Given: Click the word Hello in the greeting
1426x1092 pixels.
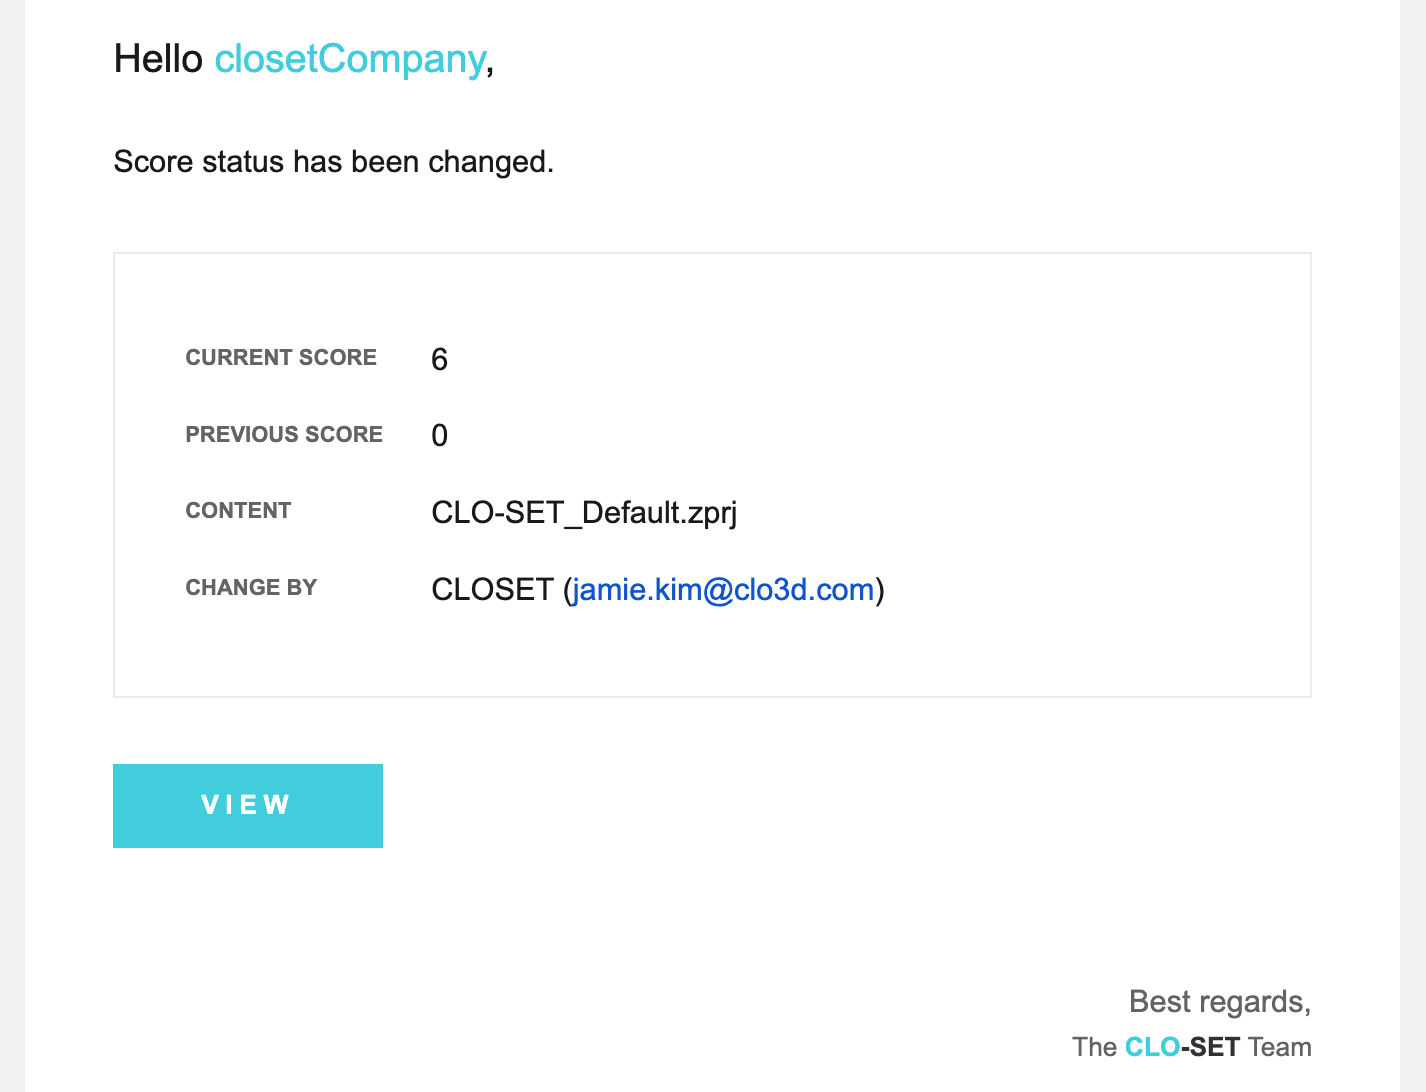Looking at the screenshot, I should (158, 59).
